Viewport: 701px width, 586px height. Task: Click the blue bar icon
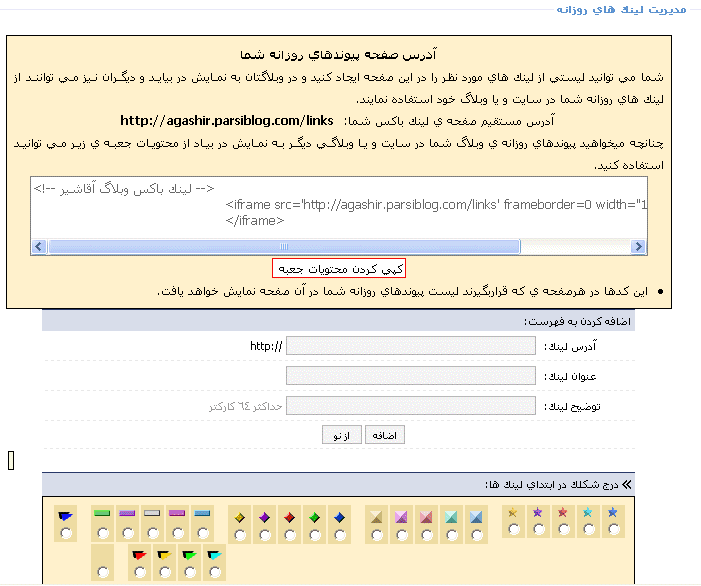pyautogui.click(x=202, y=513)
